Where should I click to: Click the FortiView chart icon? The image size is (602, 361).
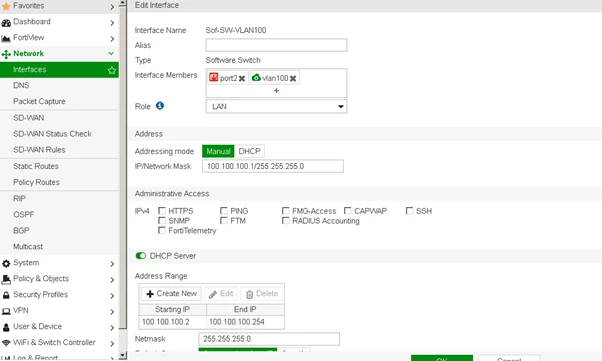[x=6, y=38]
